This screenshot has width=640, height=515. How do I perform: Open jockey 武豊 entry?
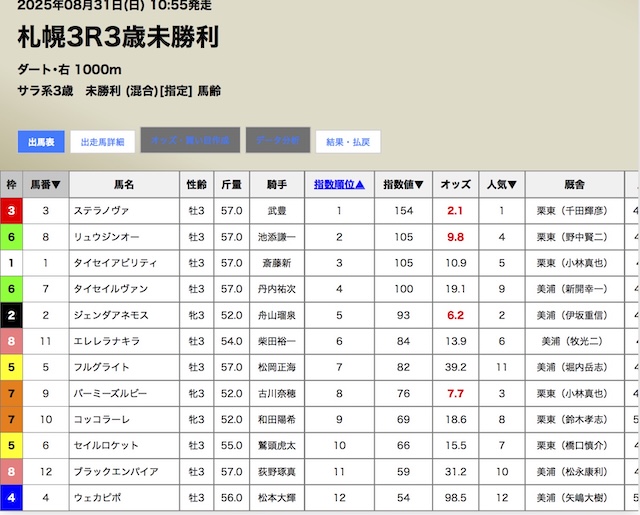276,211
